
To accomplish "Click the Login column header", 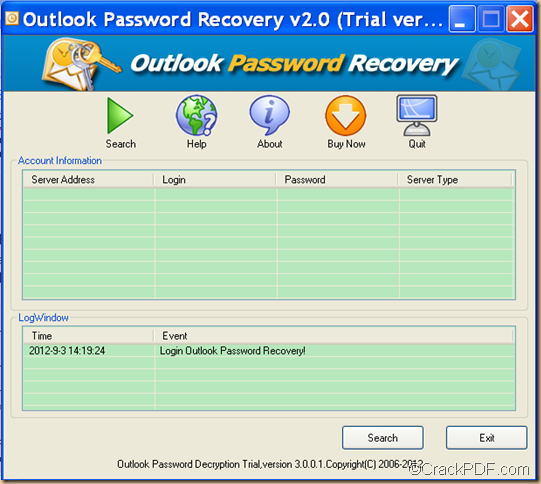I will point(215,180).
